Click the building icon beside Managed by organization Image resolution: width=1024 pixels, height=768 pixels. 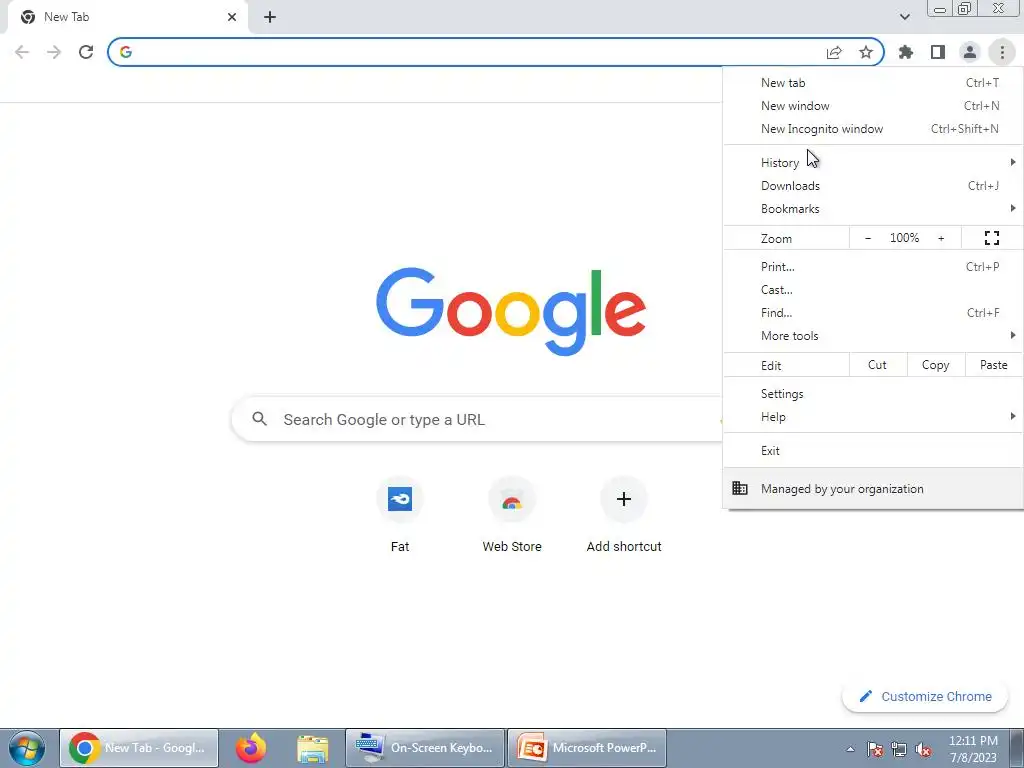tap(740, 488)
